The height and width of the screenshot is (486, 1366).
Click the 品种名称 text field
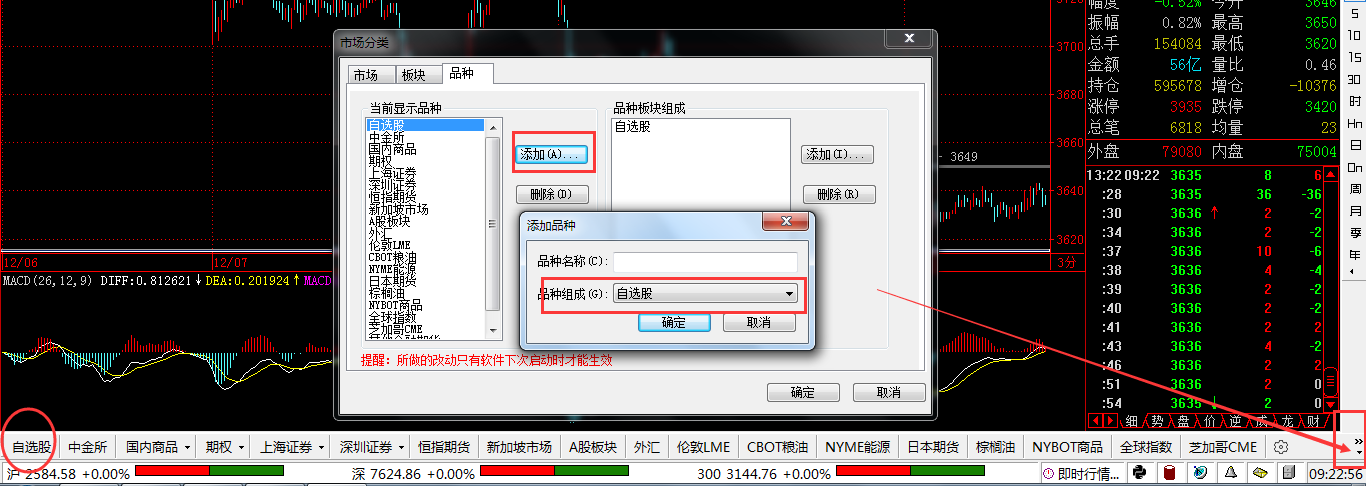tap(705, 262)
